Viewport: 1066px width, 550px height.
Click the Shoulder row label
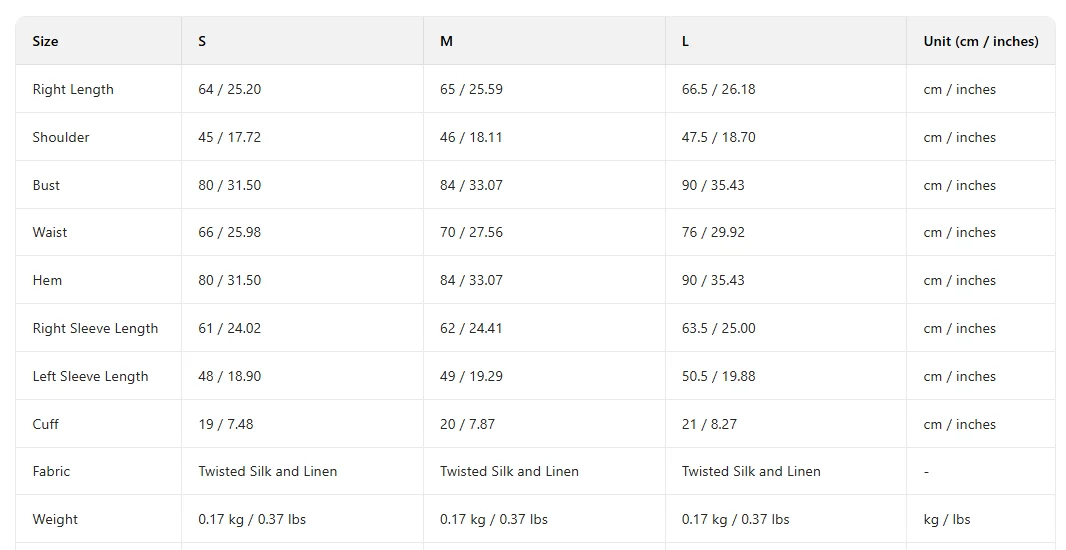[61, 137]
